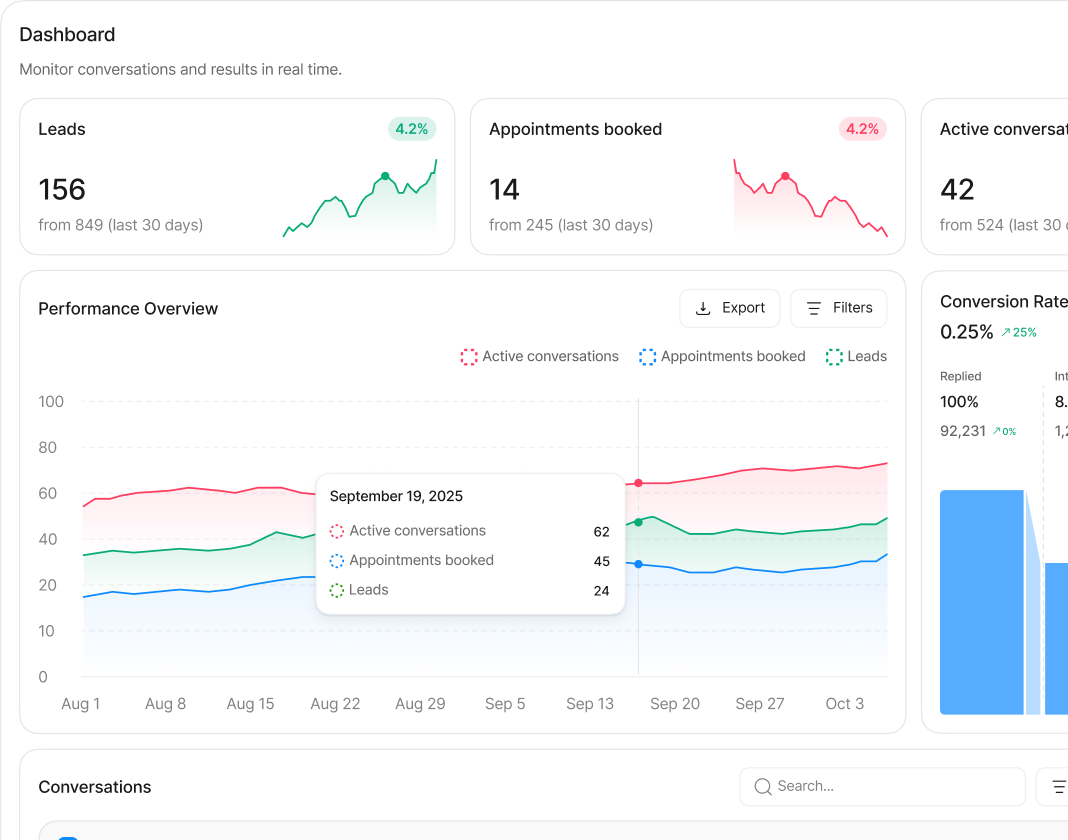This screenshot has width=1068, height=840.
Task: Click the Appointments booked sparkline red point
Action: pos(785,176)
